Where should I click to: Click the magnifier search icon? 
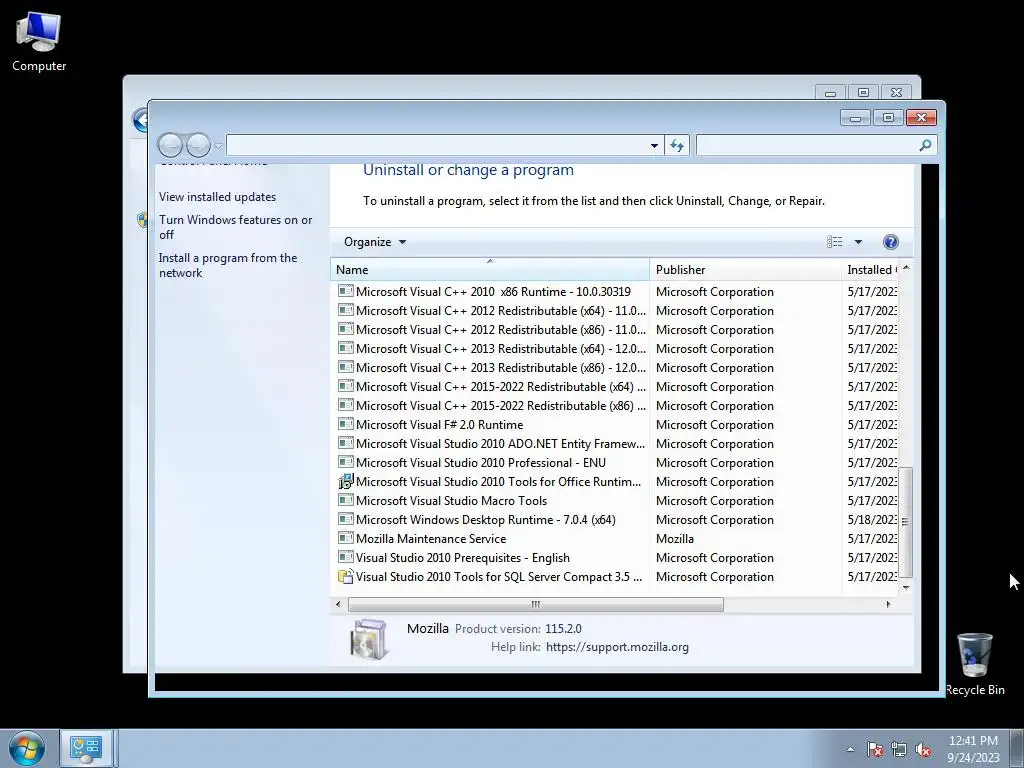click(x=925, y=145)
